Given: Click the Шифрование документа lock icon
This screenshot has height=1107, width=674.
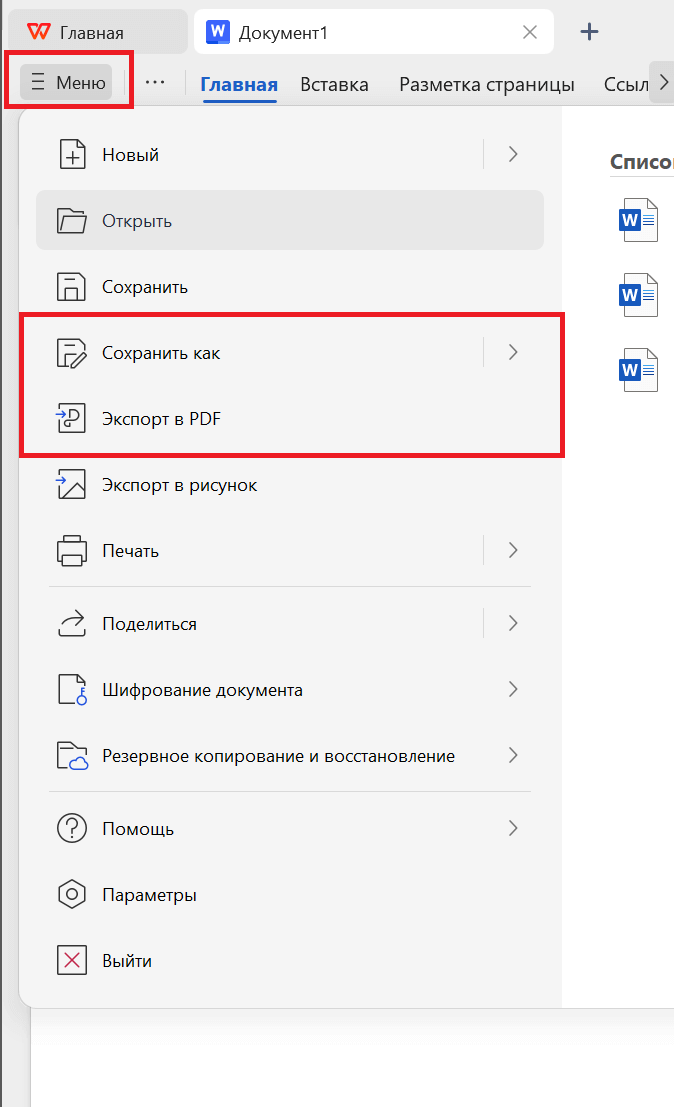Looking at the screenshot, I should click(x=72, y=689).
